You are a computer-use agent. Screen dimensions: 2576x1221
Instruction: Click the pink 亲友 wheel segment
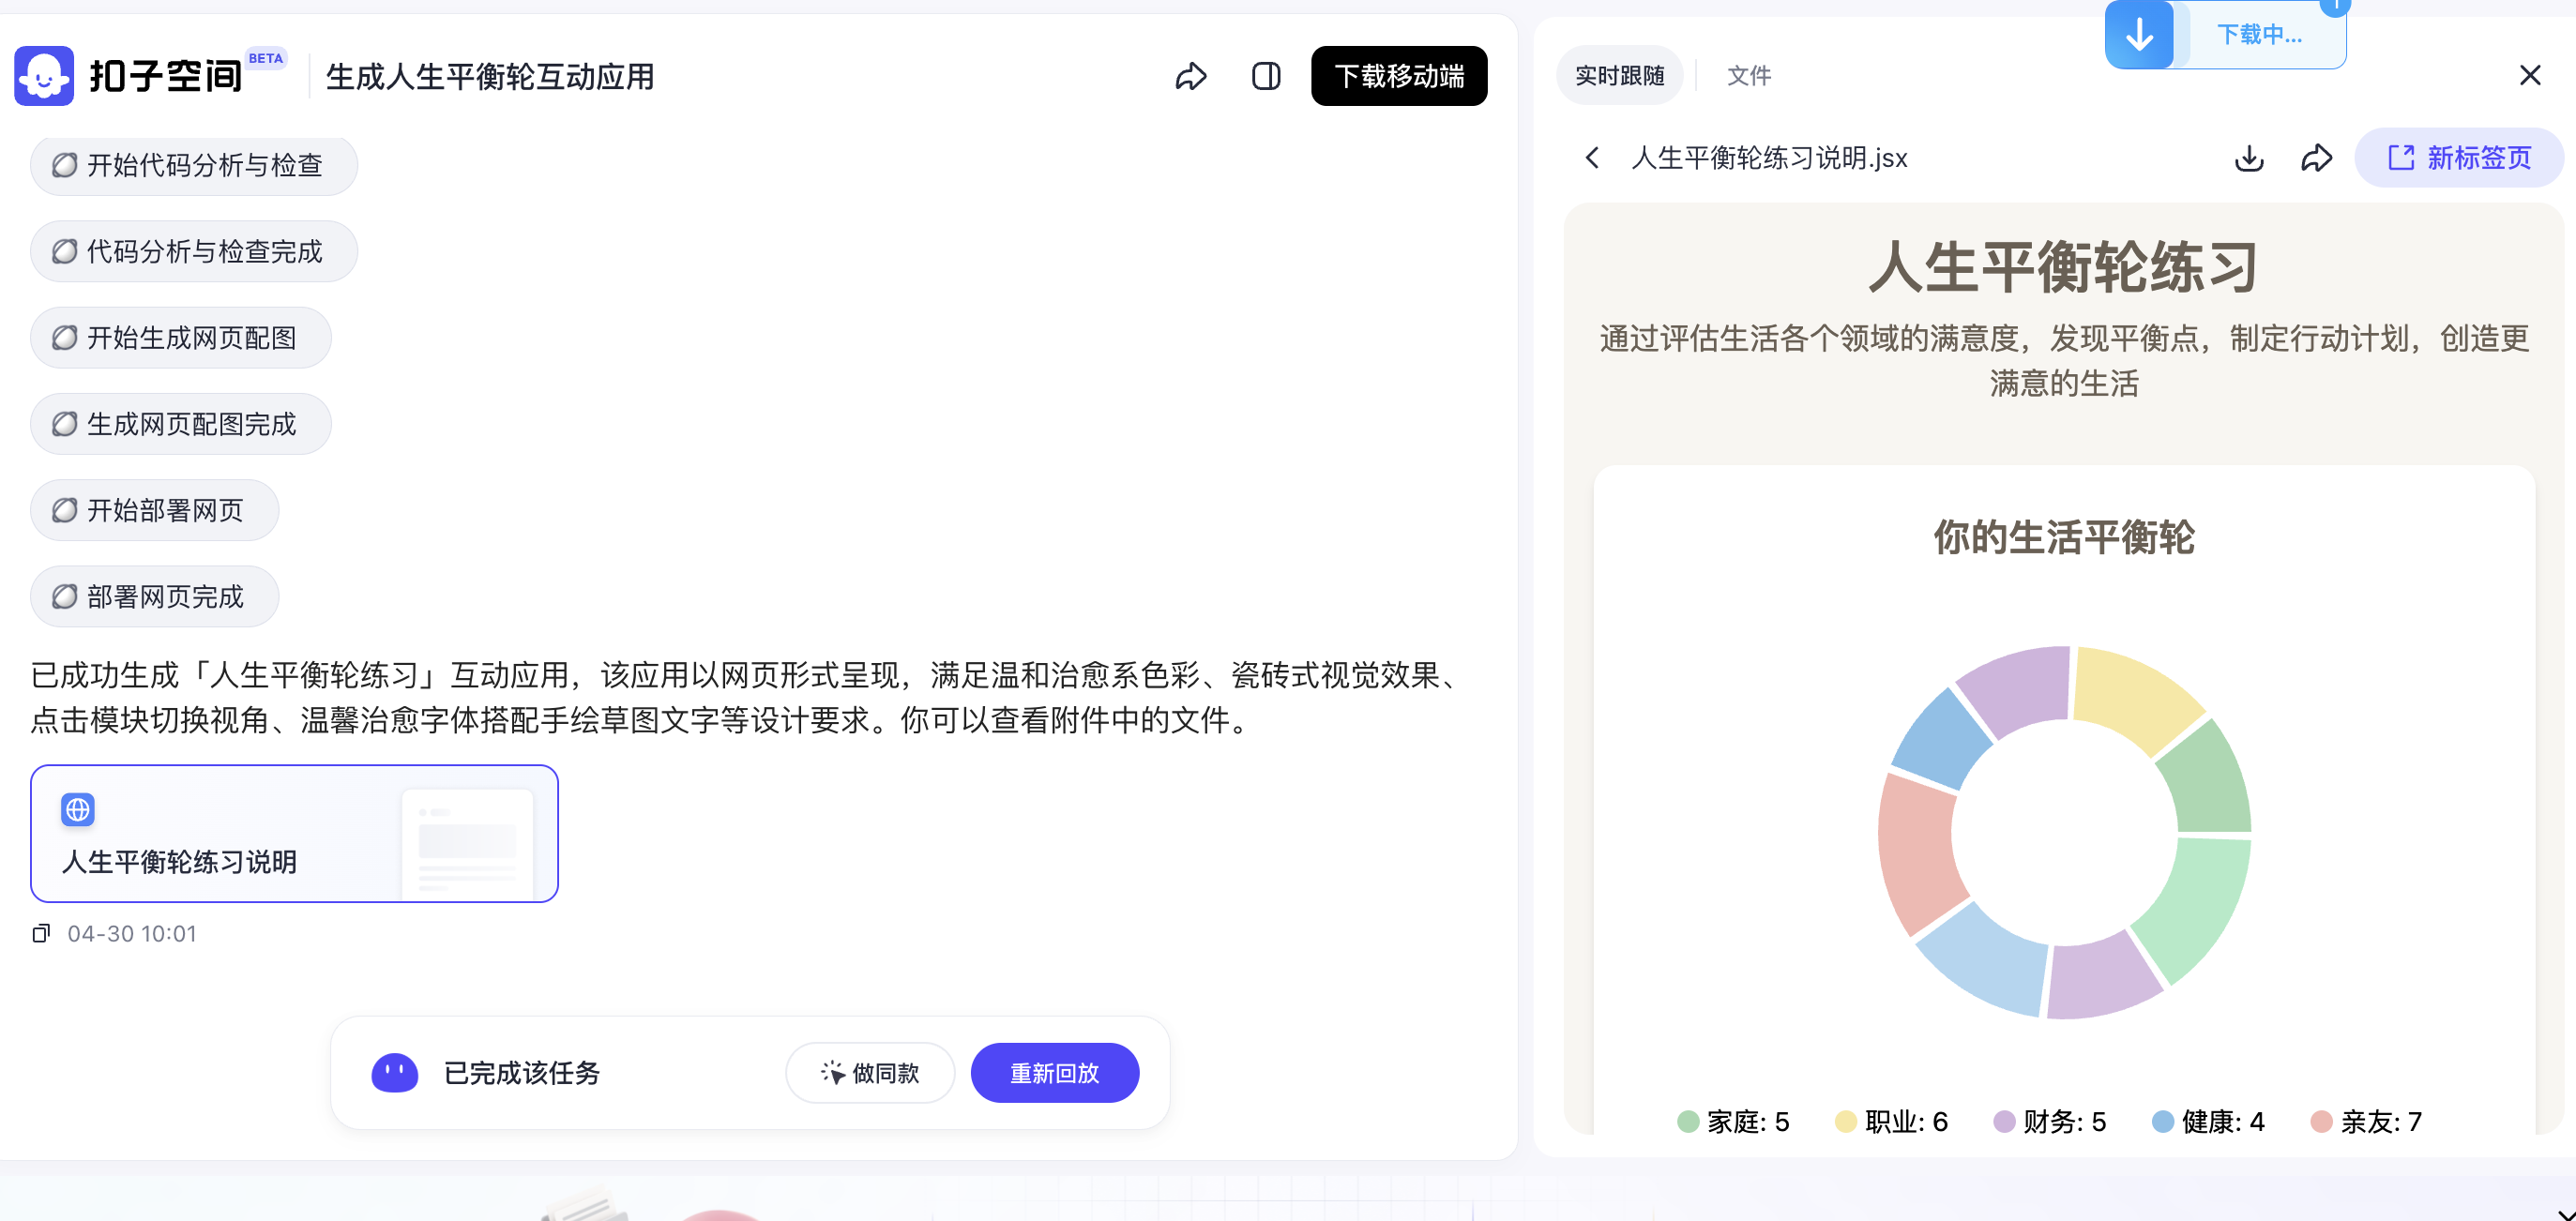coord(1916,856)
